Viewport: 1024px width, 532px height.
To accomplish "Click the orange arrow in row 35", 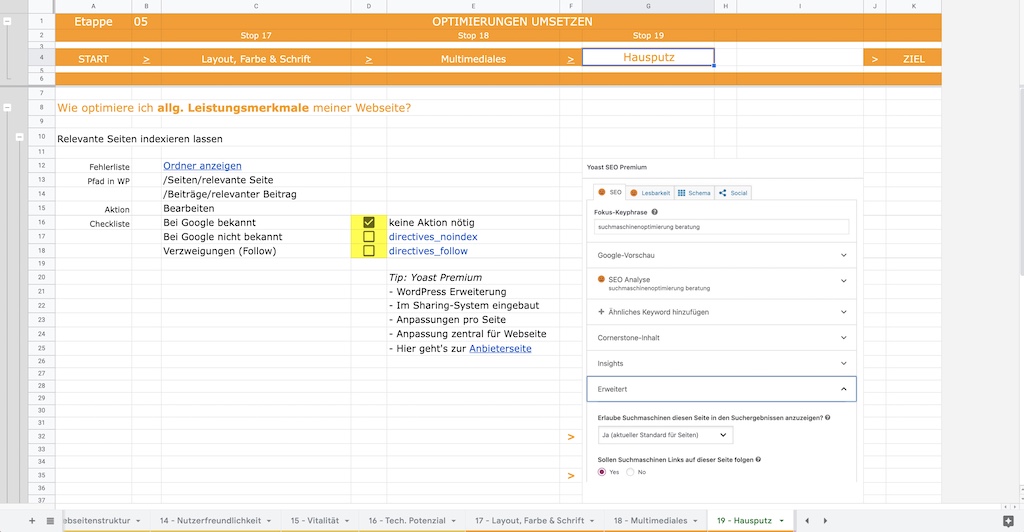I will (571, 476).
